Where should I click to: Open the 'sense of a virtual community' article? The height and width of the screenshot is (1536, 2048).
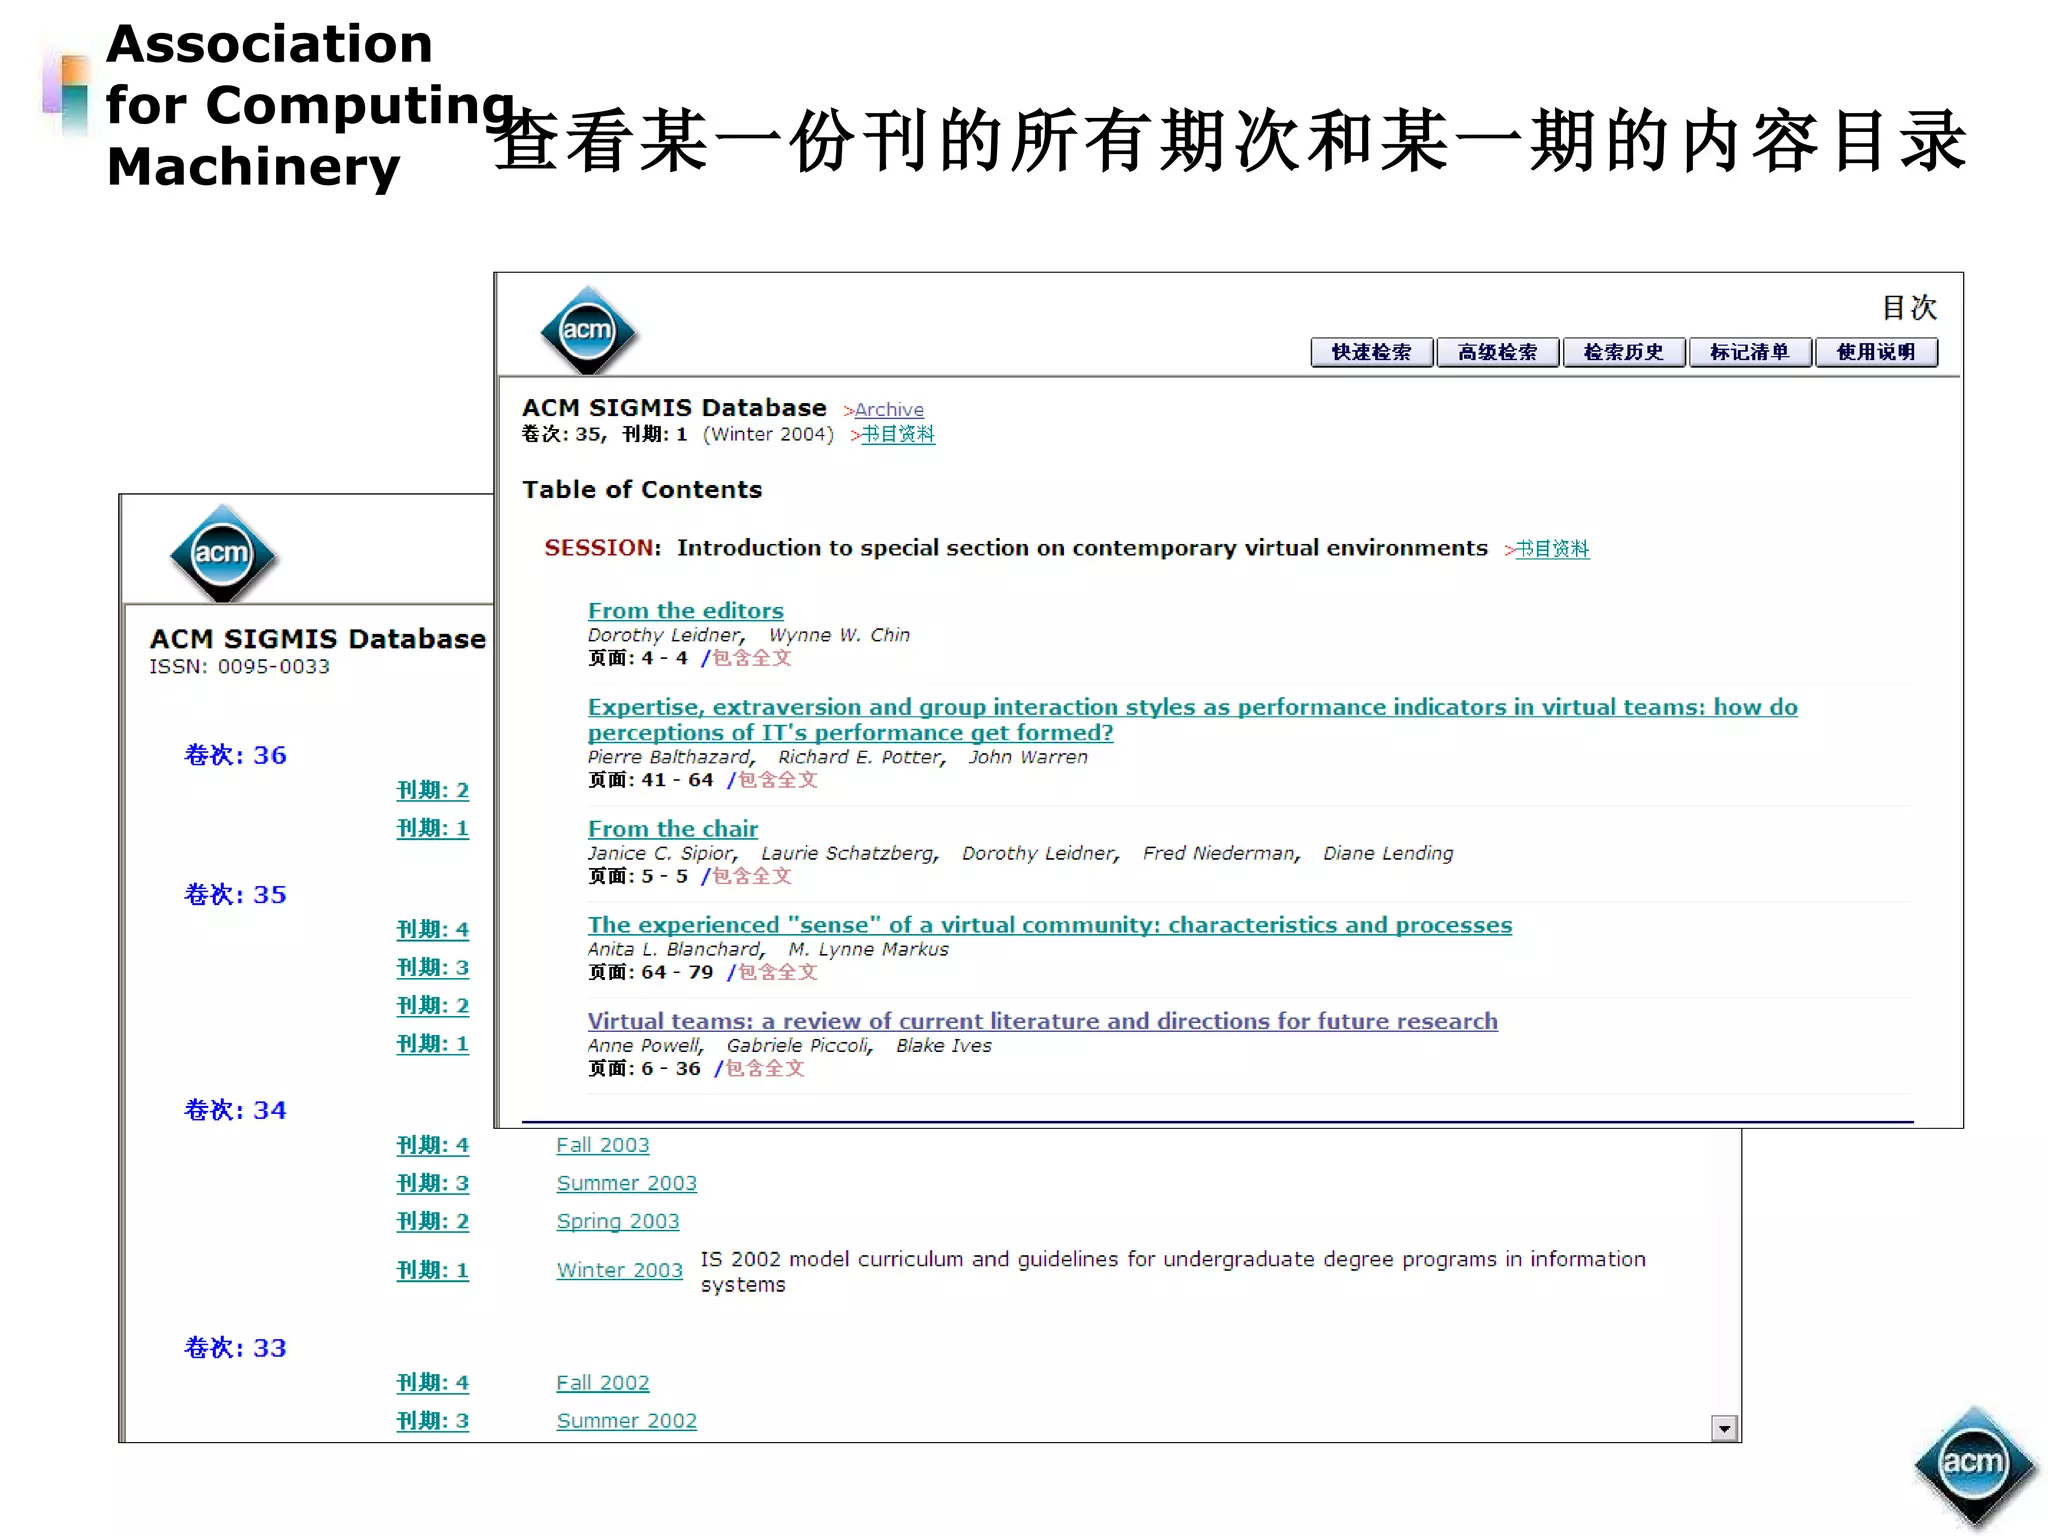click(1049, 925)
